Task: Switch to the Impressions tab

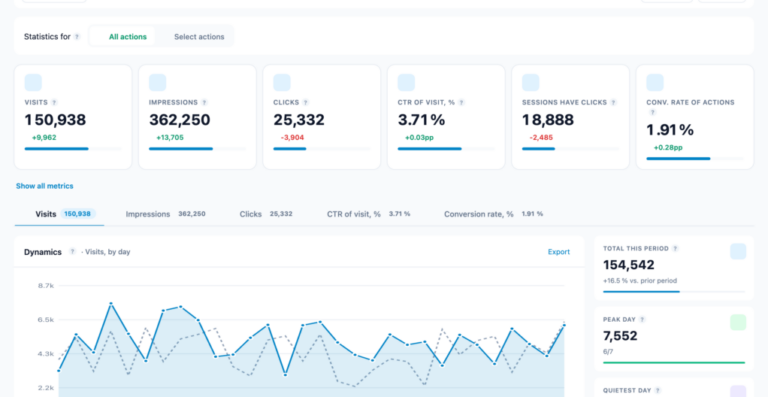Action: click(x=166, y=214)
